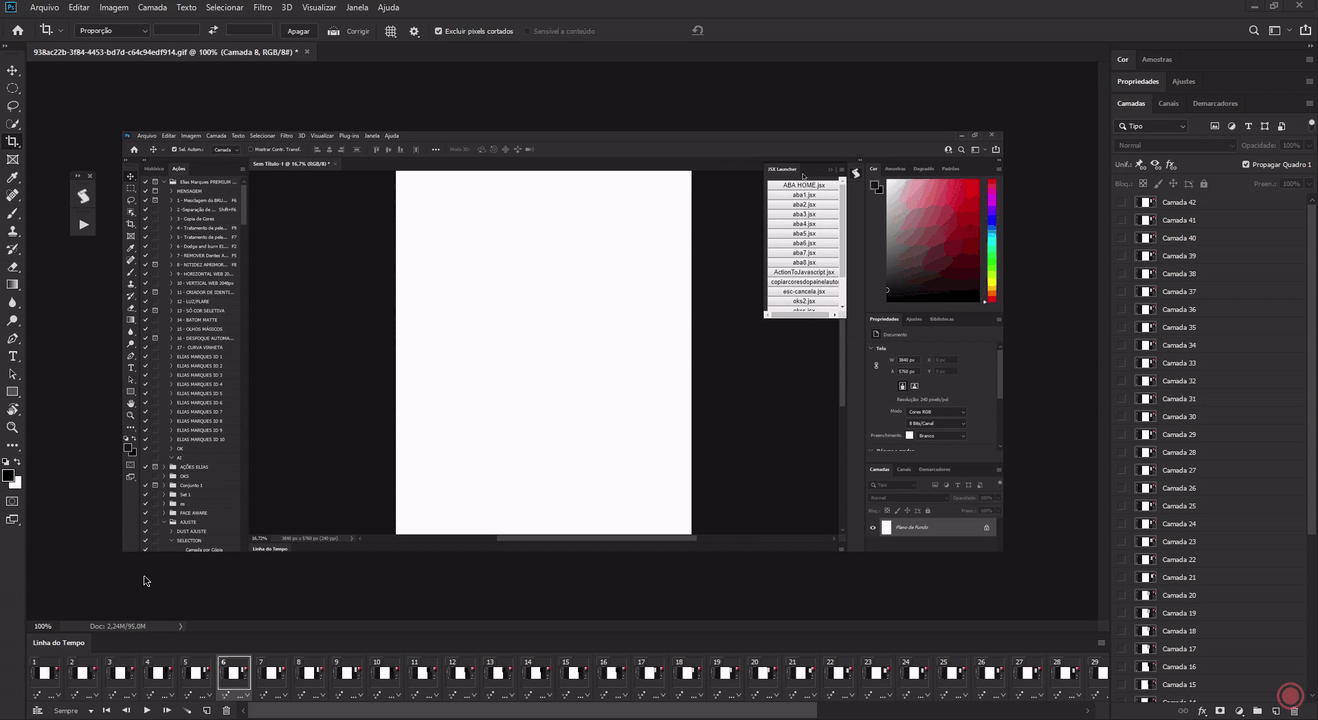This screenshot has width=1318, height=720.
Task: Enable the 'Sensível a conteúdo' checkbox
Action: click(527, 31)
